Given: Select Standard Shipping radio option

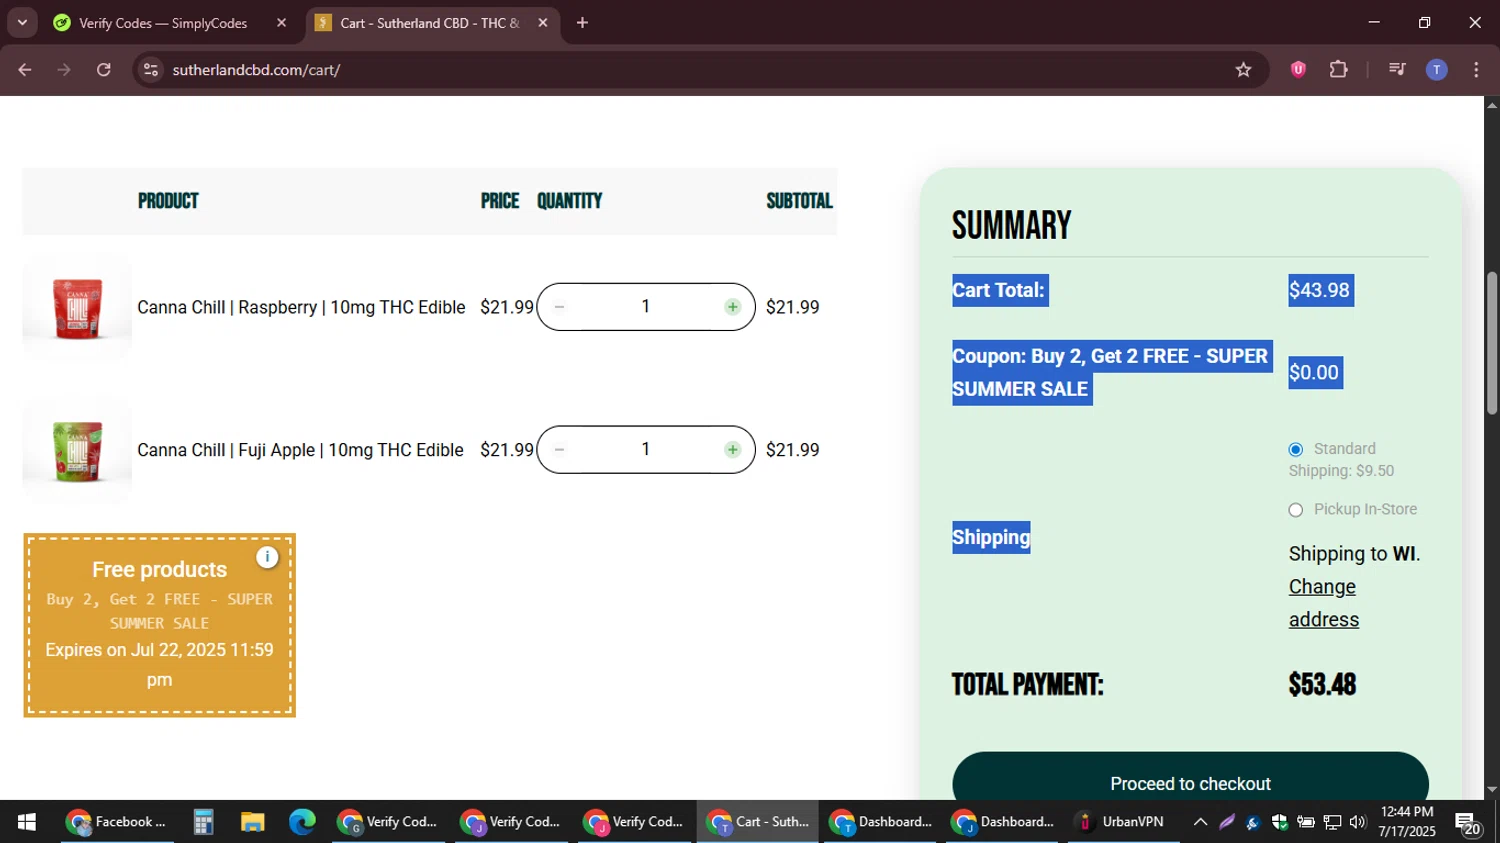Looking at the screenshot, I should pos(1296,450).
